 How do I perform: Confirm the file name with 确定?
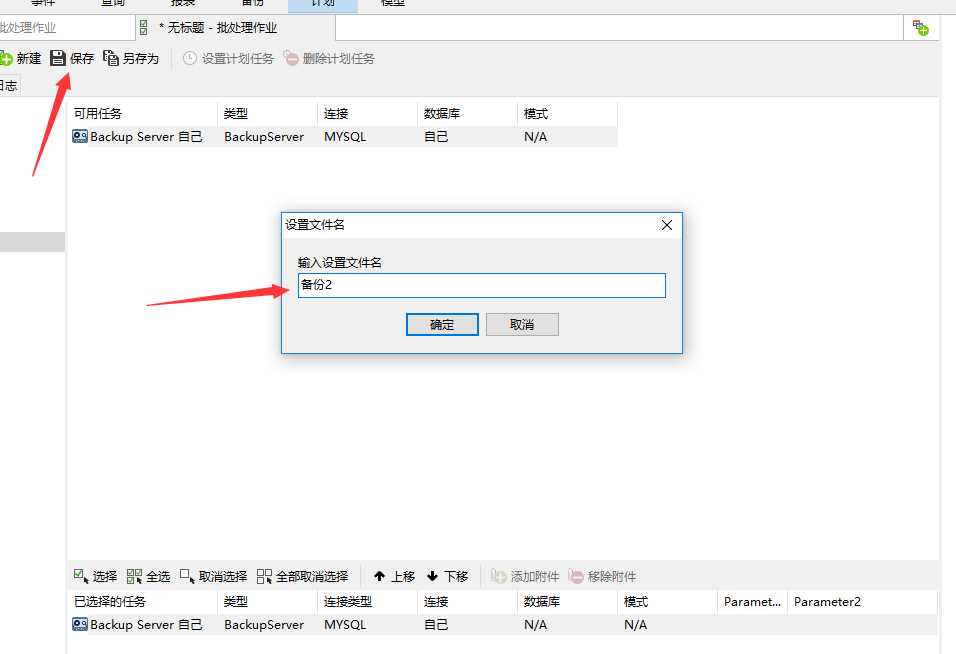pyautogui.click(x=442, y=324)
